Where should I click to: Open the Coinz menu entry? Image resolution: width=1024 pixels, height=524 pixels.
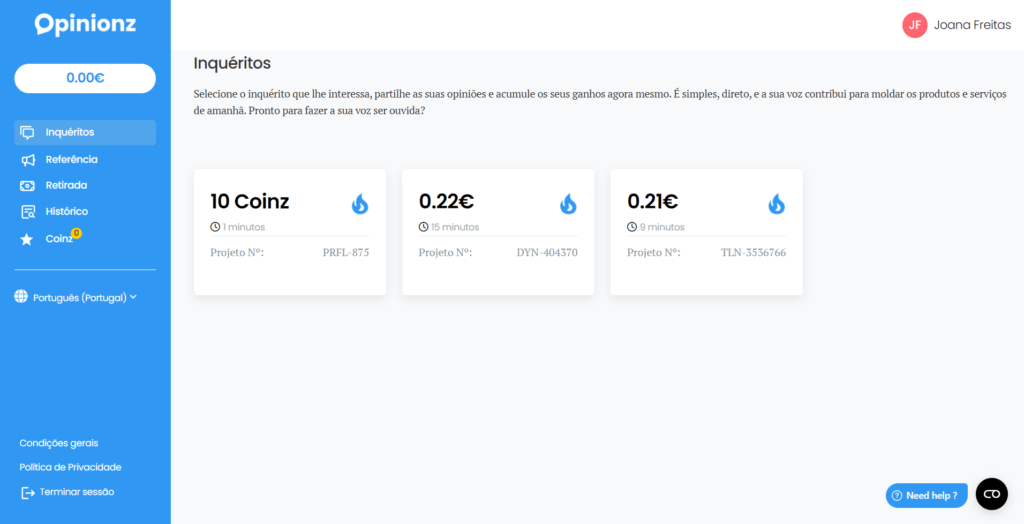click(59, 239)
